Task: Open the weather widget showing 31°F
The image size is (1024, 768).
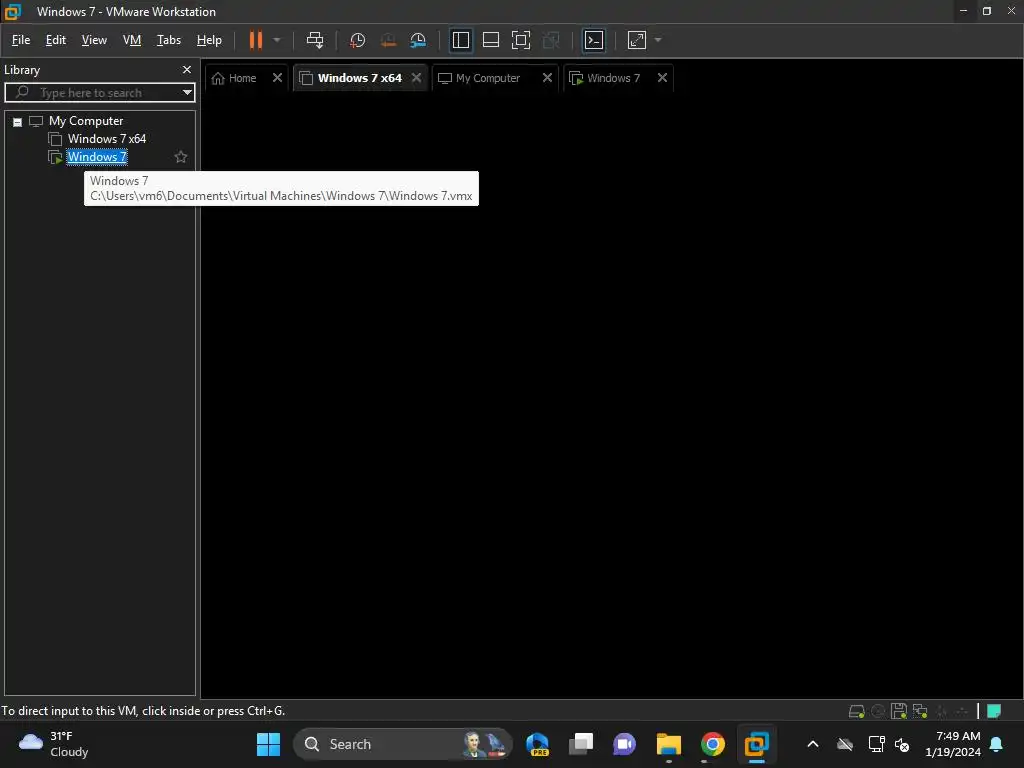Action: 54,744
